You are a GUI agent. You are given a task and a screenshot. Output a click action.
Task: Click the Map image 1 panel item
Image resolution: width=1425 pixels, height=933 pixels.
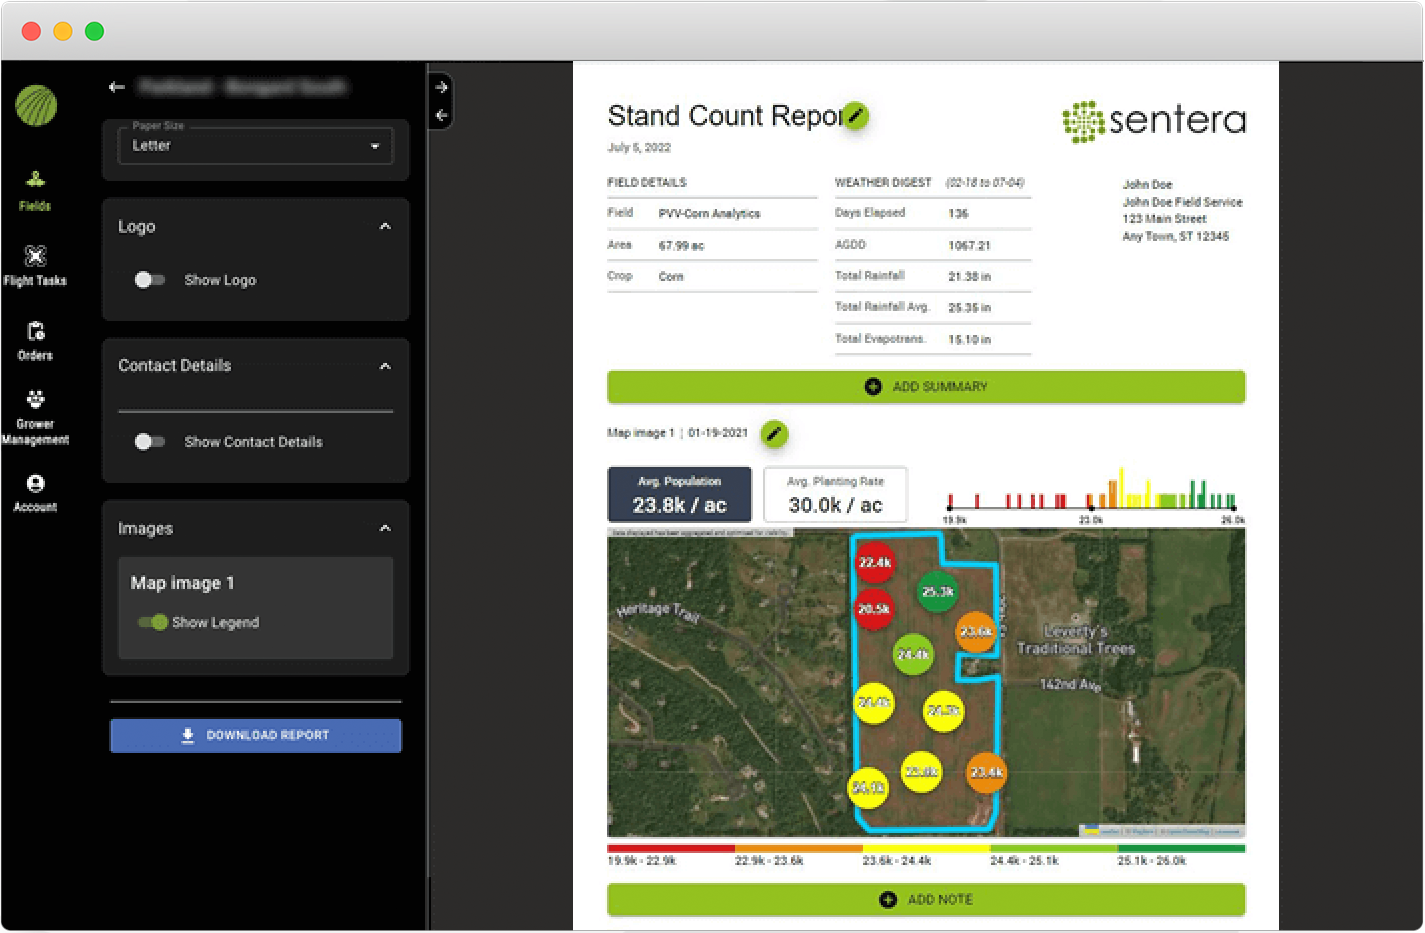(256, 608)
